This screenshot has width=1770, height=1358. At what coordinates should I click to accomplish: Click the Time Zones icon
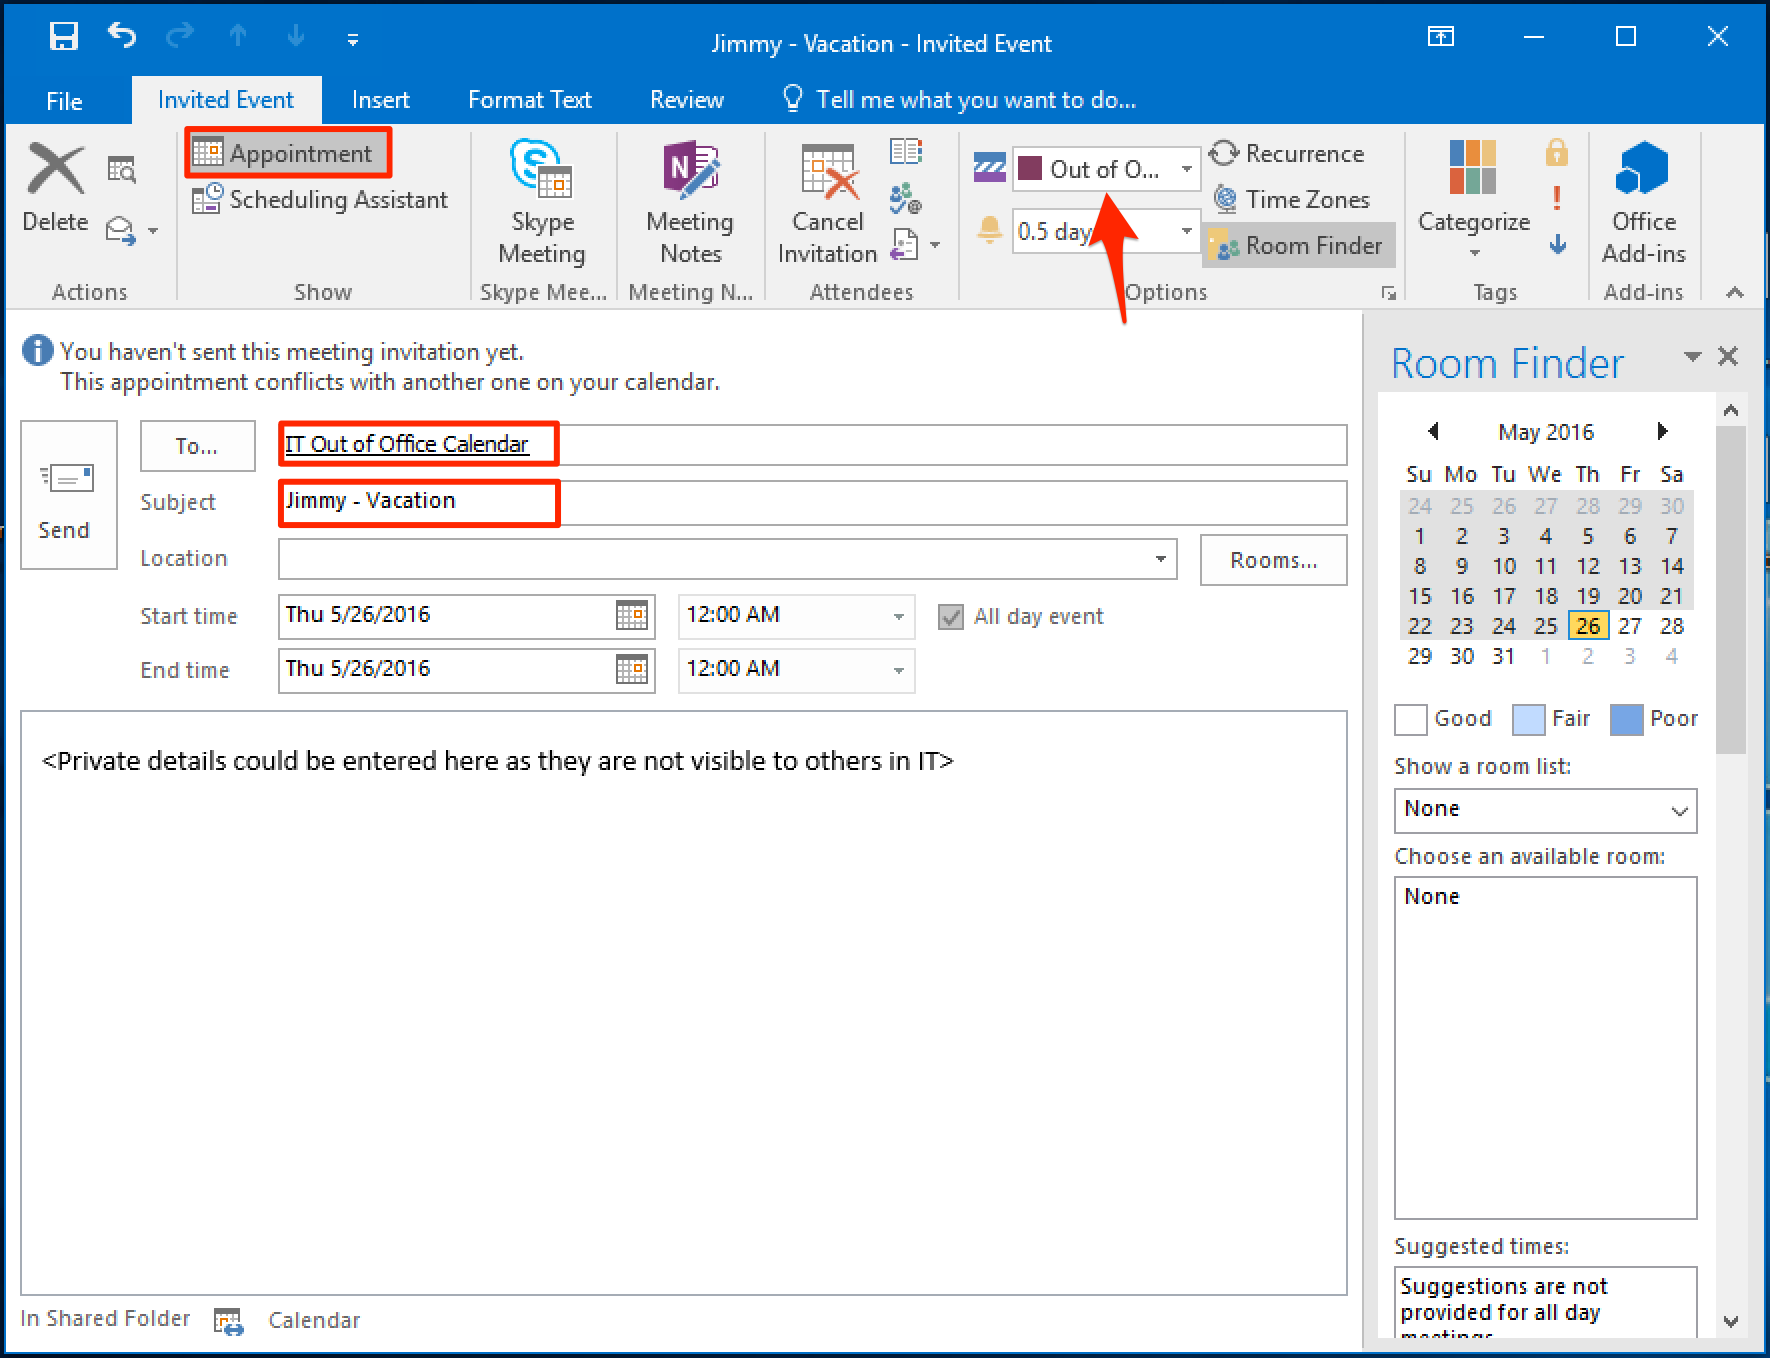coord(1223,199)
